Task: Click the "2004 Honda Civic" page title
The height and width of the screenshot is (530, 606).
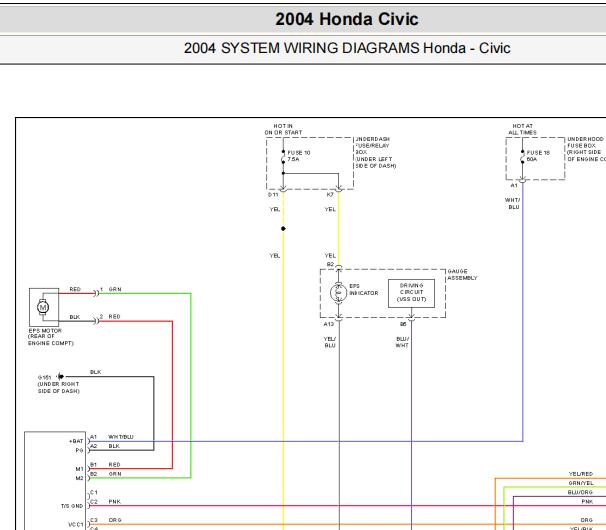Action: coord(347,19)
